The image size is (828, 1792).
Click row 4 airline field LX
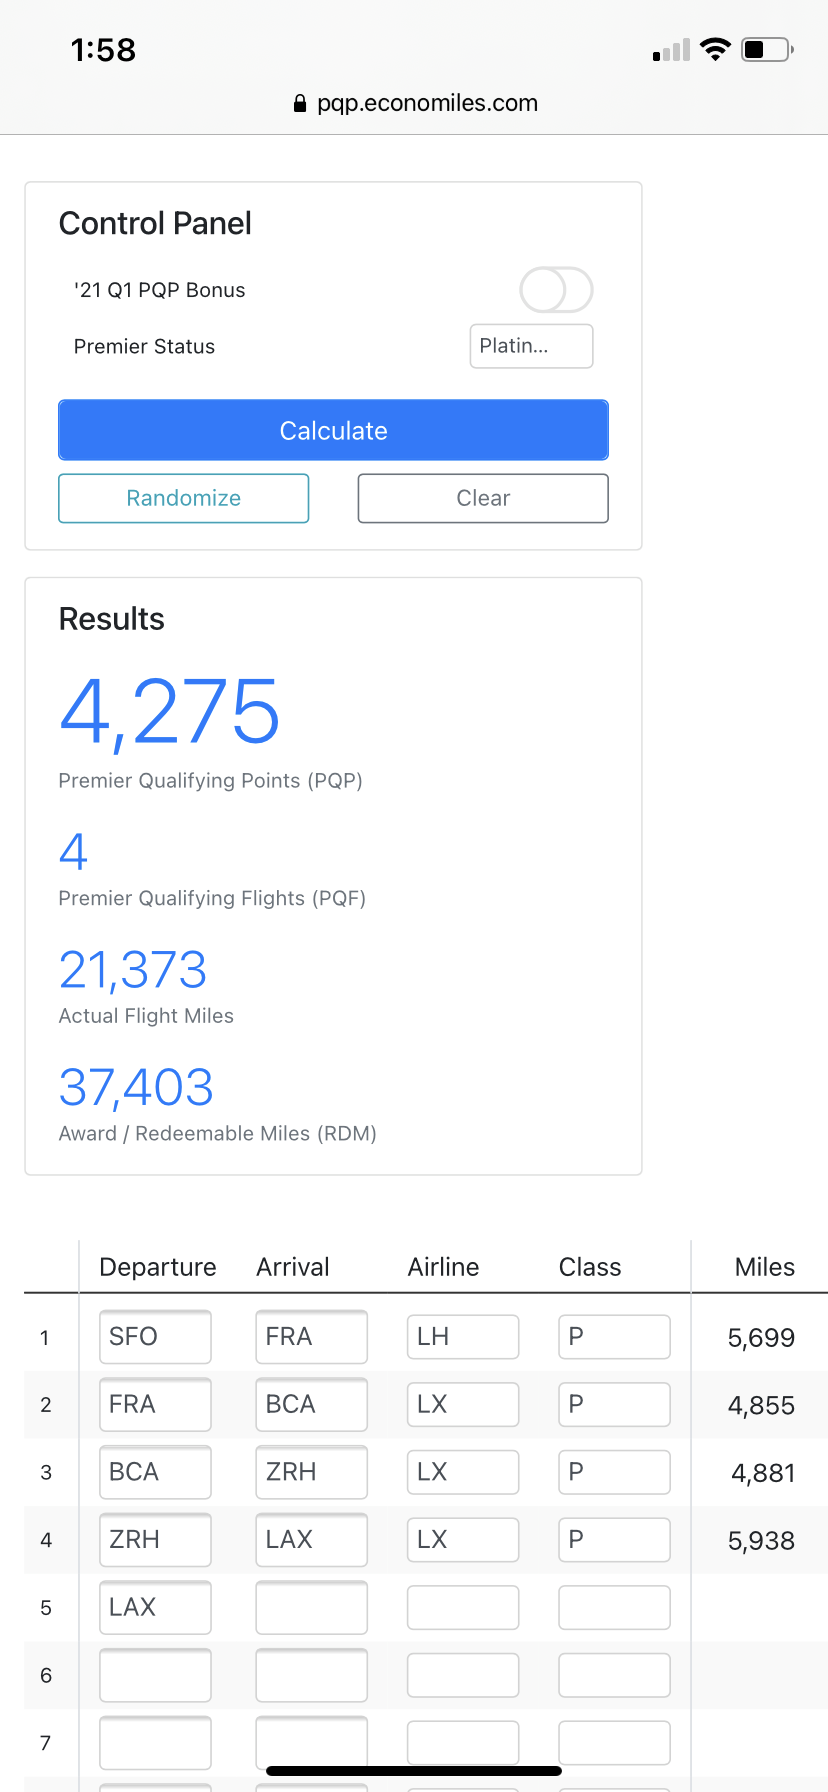point(463,1540)
